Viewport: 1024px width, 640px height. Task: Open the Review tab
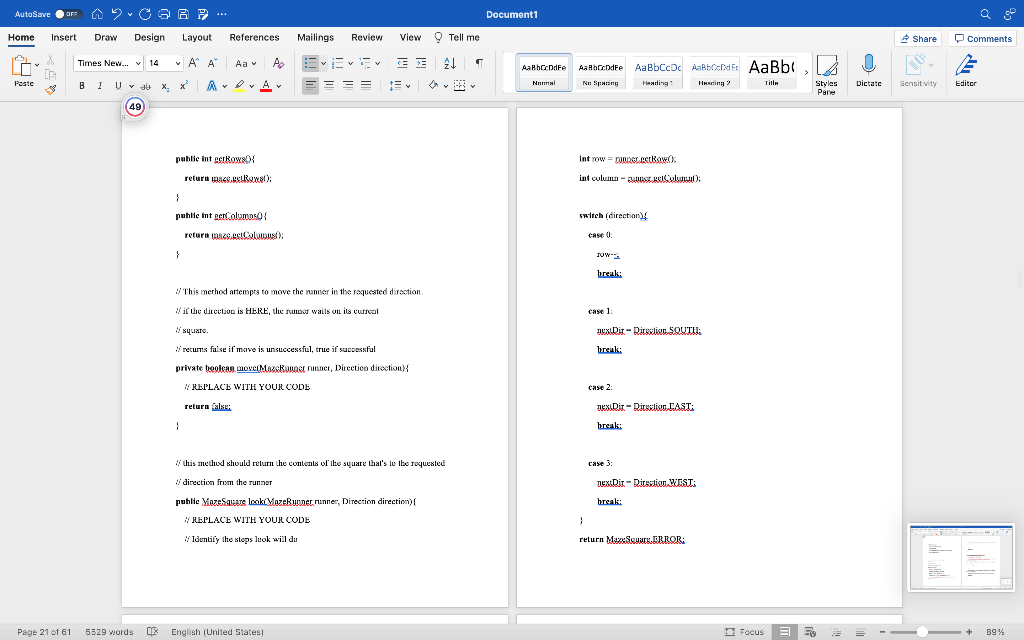(x=366, y=37)
